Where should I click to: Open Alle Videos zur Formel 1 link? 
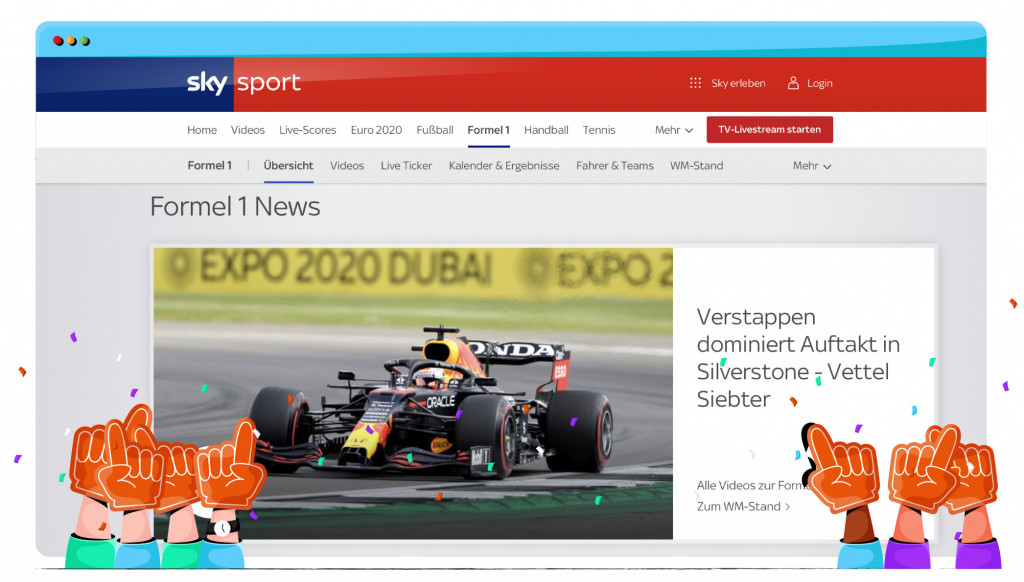[x=753, y=485]
